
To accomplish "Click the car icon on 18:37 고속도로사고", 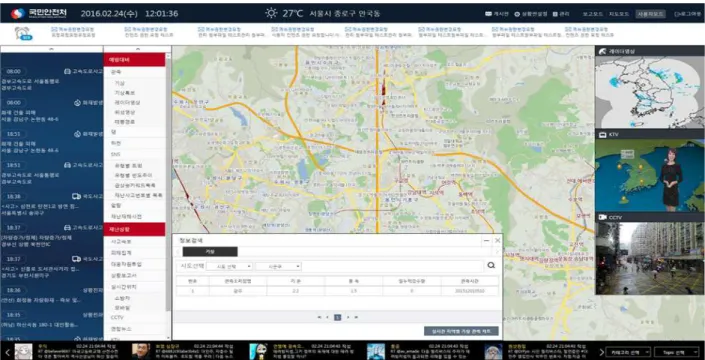I will point(67,227).
